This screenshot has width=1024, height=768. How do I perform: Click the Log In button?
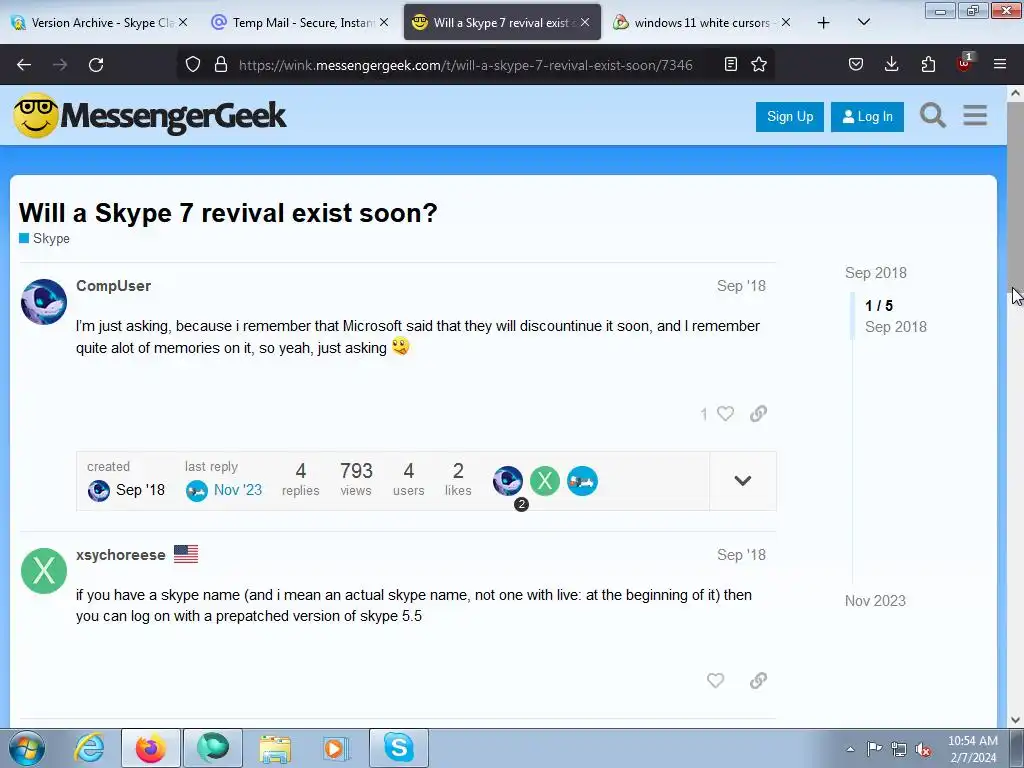[867, 117]
